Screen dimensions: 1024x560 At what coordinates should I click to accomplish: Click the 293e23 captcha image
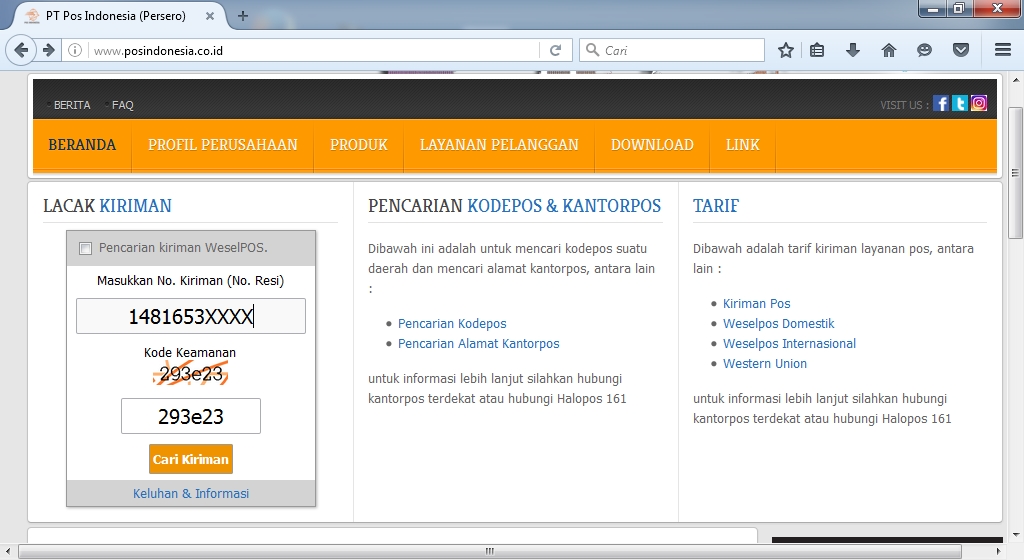pos(191,373)
